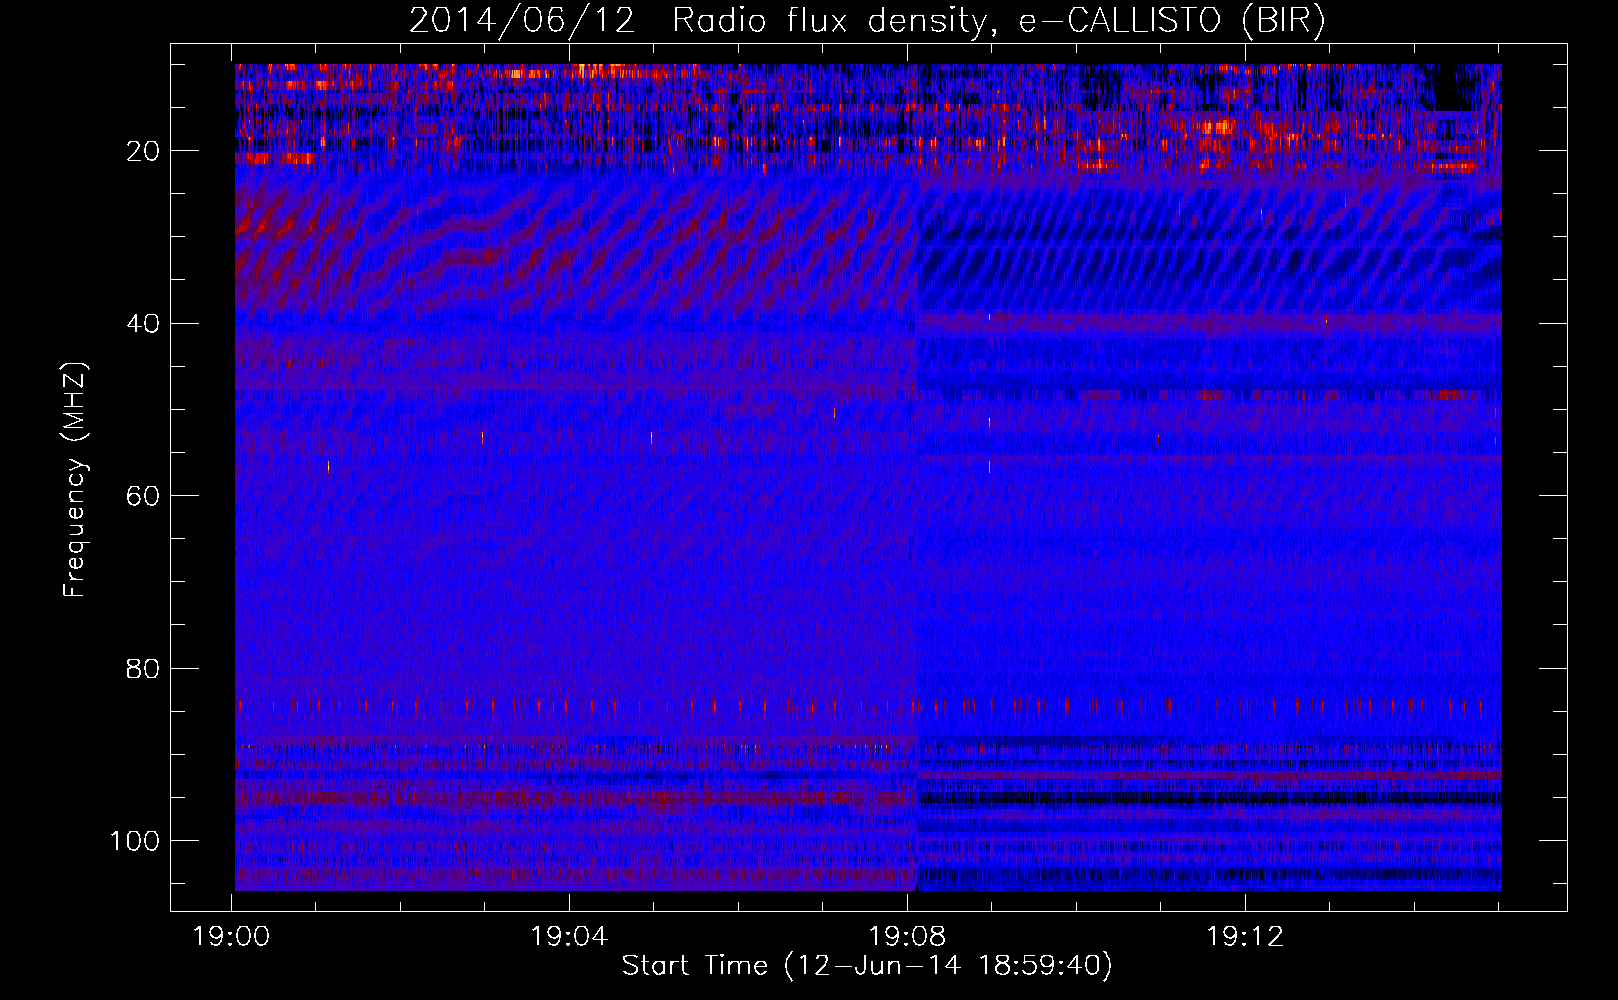Click the 19:04 time tick label
This screenshot has height=1000, width=1618.
tap(569, 937)
